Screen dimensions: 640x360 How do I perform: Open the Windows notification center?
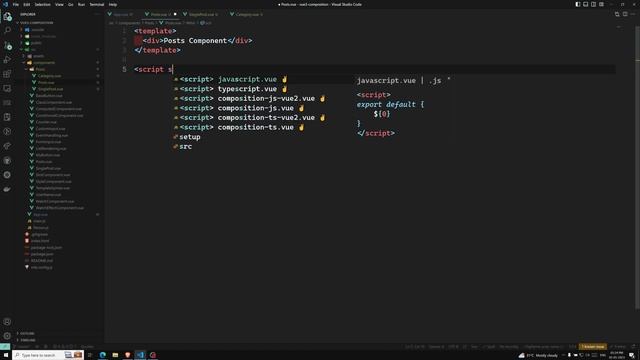tap(632, 355)
